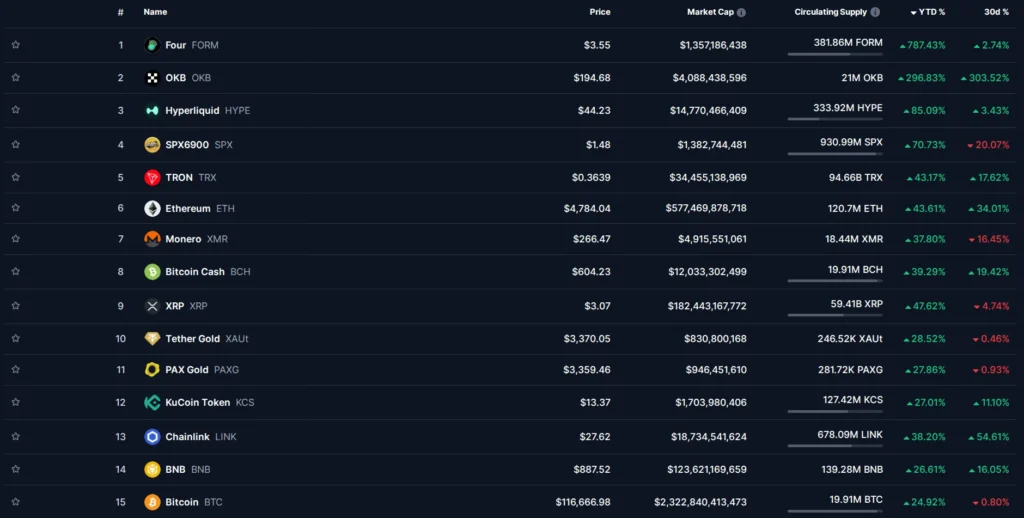Click the Market Cap info icon
Screen dimensions: 1024x518
[741, 12]
